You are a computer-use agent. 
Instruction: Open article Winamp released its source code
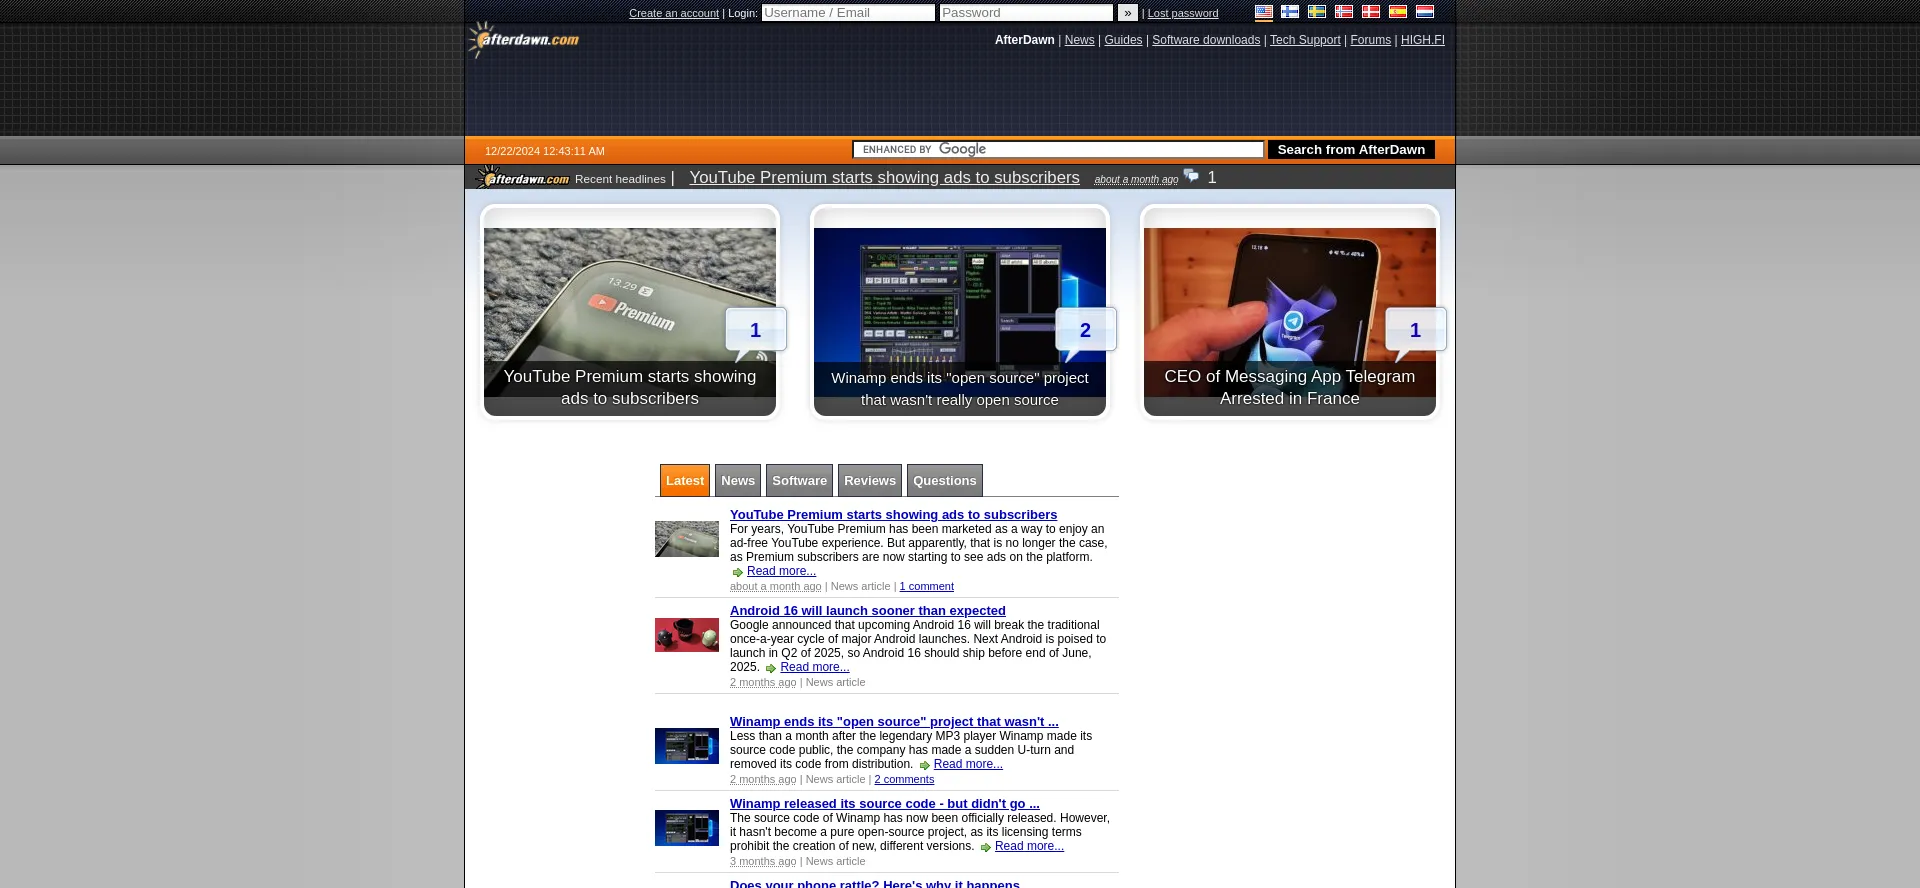[885, 803]
